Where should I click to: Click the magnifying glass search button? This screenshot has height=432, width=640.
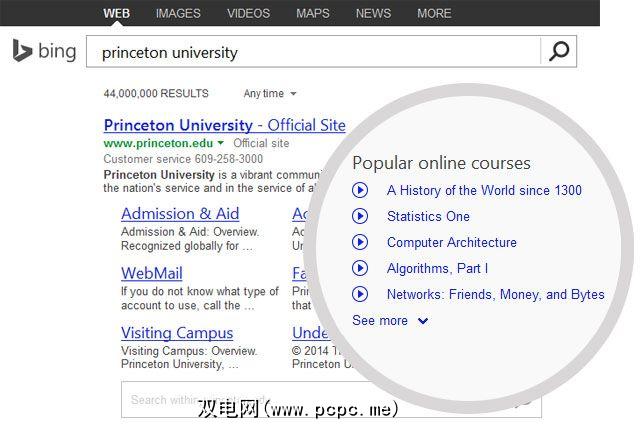[558, 51]
